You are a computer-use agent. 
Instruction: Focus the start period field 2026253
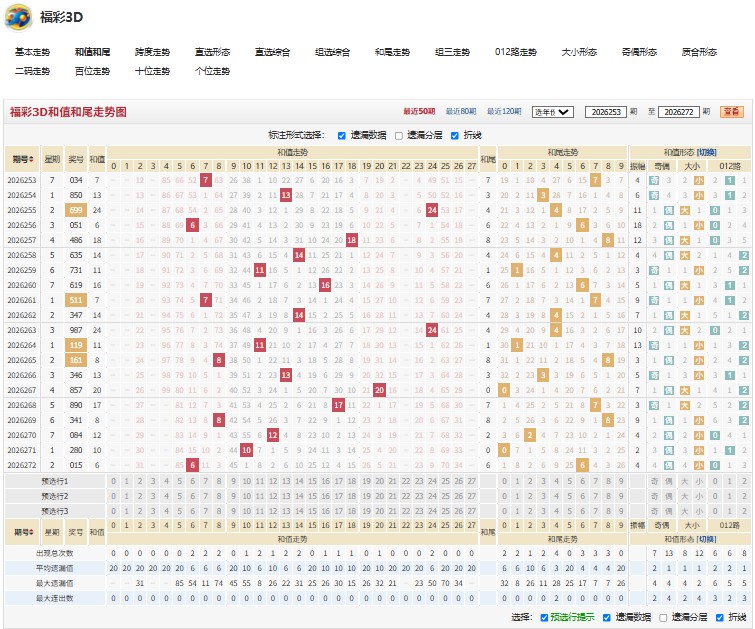click(x=606, y=112)
